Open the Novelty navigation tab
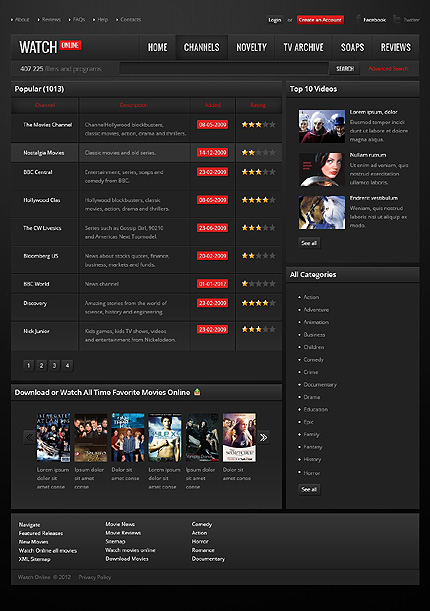This screenshot has height=611, width=430. click(251, 47)
